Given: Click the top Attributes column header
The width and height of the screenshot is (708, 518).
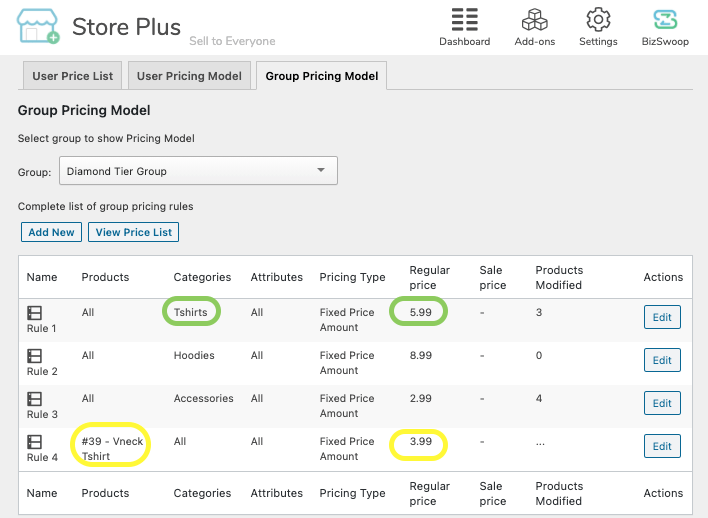Looking at the screenshot, I should pyautogui.click(x=277, y=277).
